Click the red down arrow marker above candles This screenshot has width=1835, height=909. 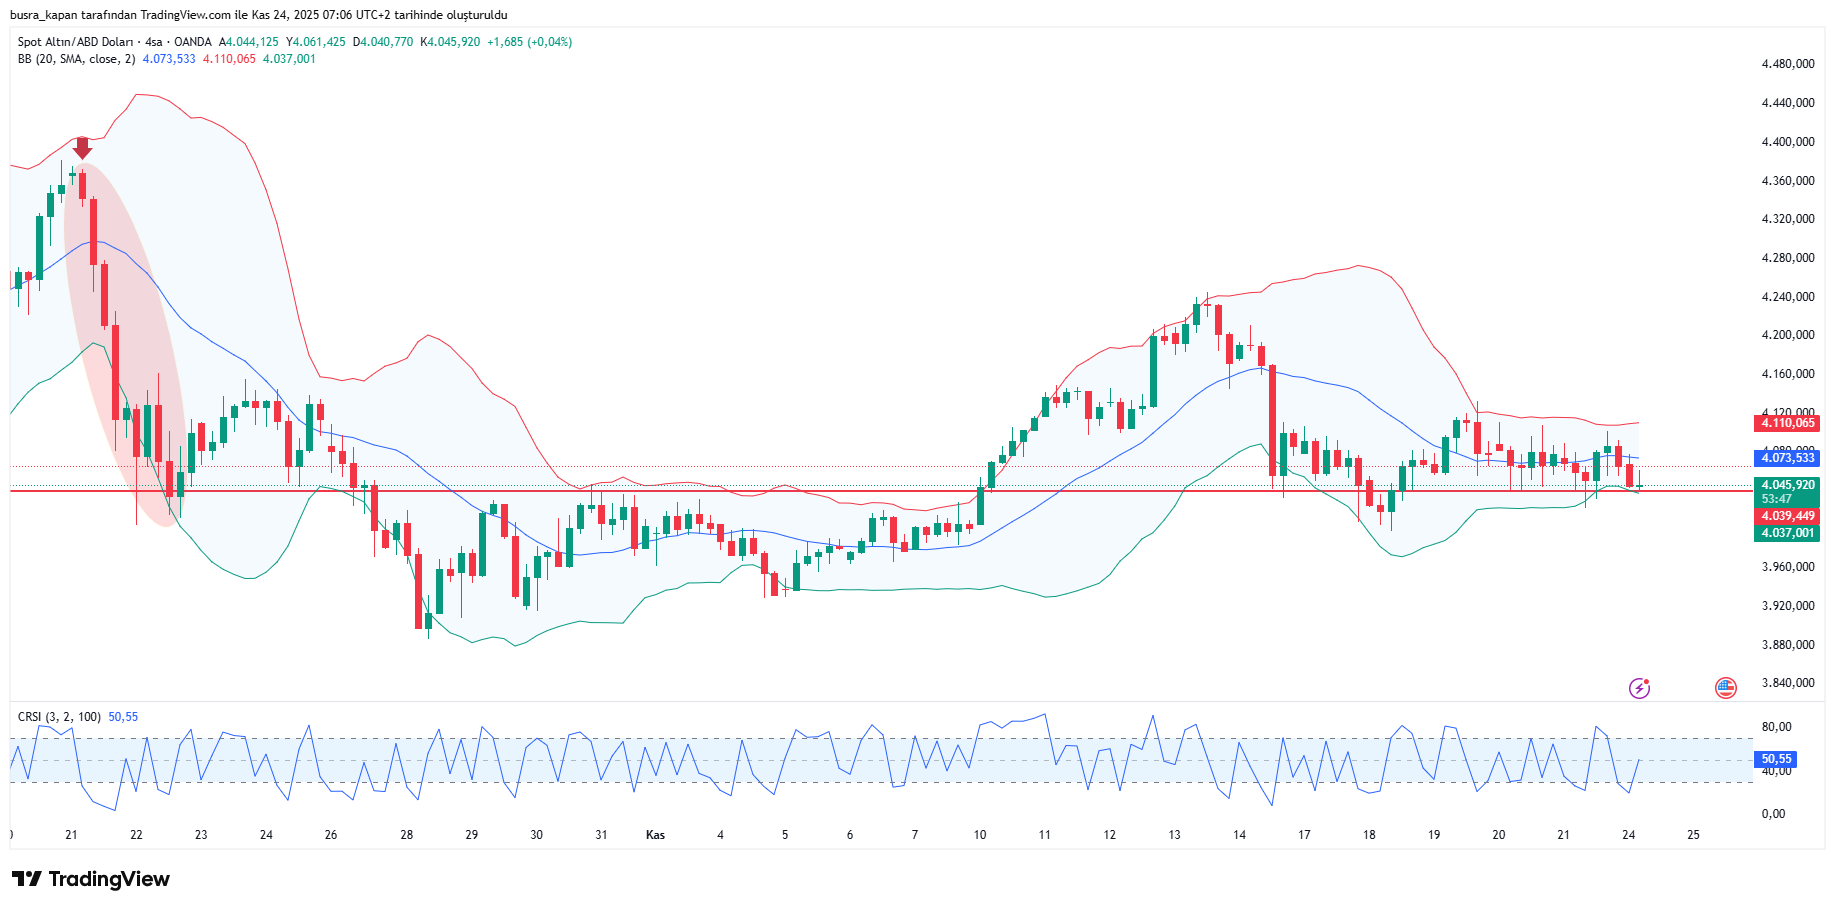coord(83,148)
